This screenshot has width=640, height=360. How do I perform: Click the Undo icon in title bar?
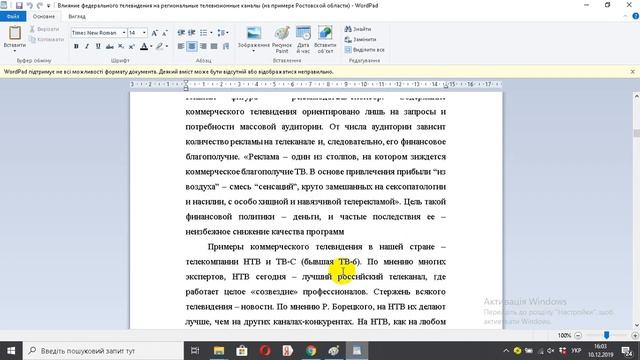click(x=29, y=6)
